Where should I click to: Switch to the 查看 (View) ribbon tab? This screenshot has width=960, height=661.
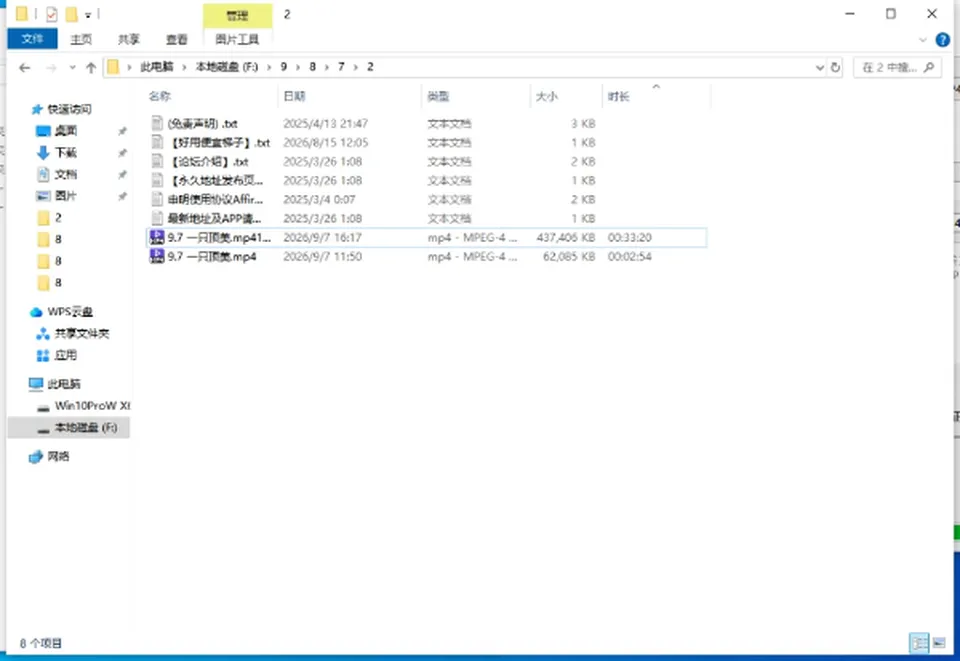coord(176,40)
